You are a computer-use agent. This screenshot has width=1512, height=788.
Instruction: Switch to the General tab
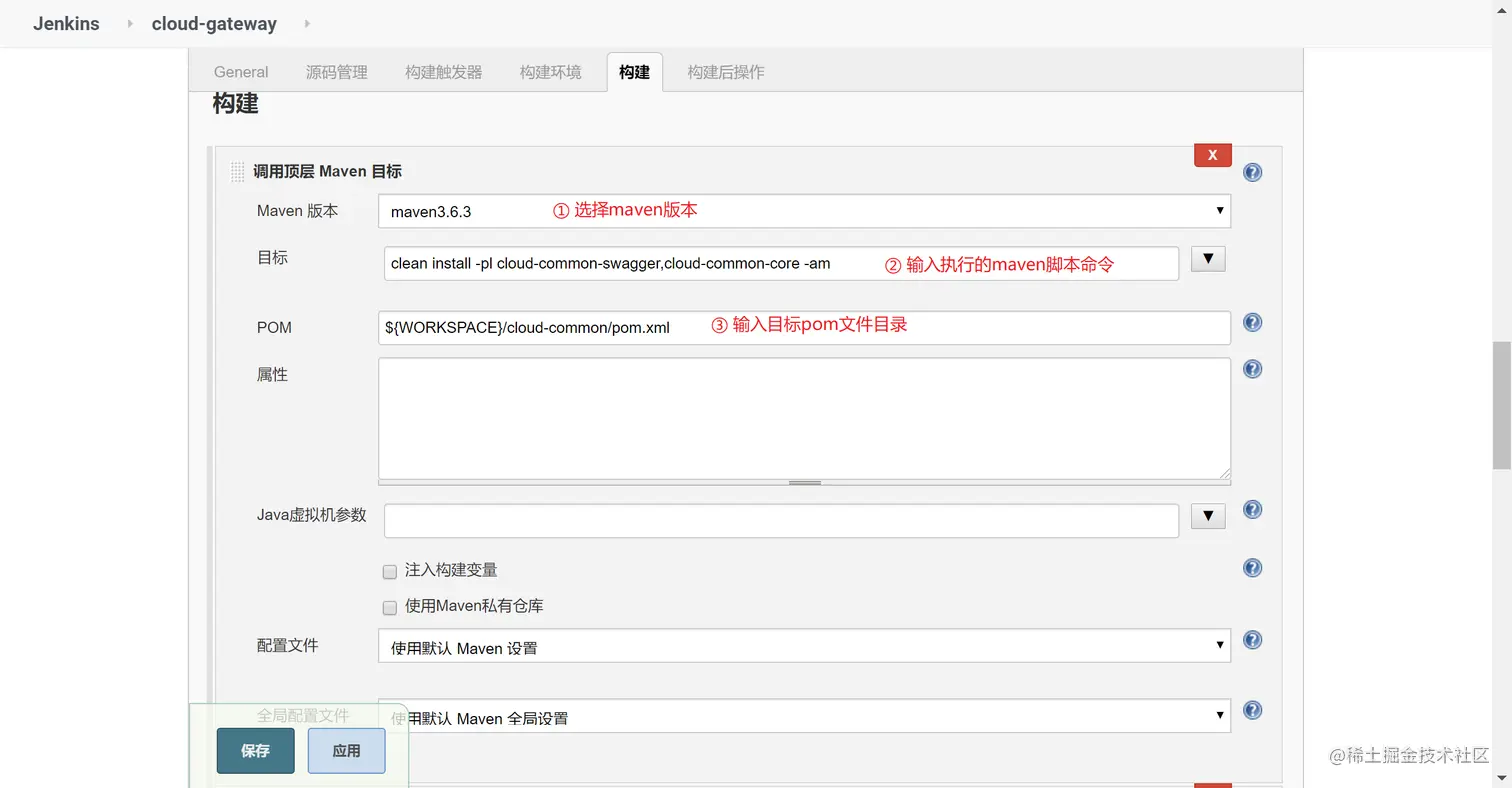(241, 72)
